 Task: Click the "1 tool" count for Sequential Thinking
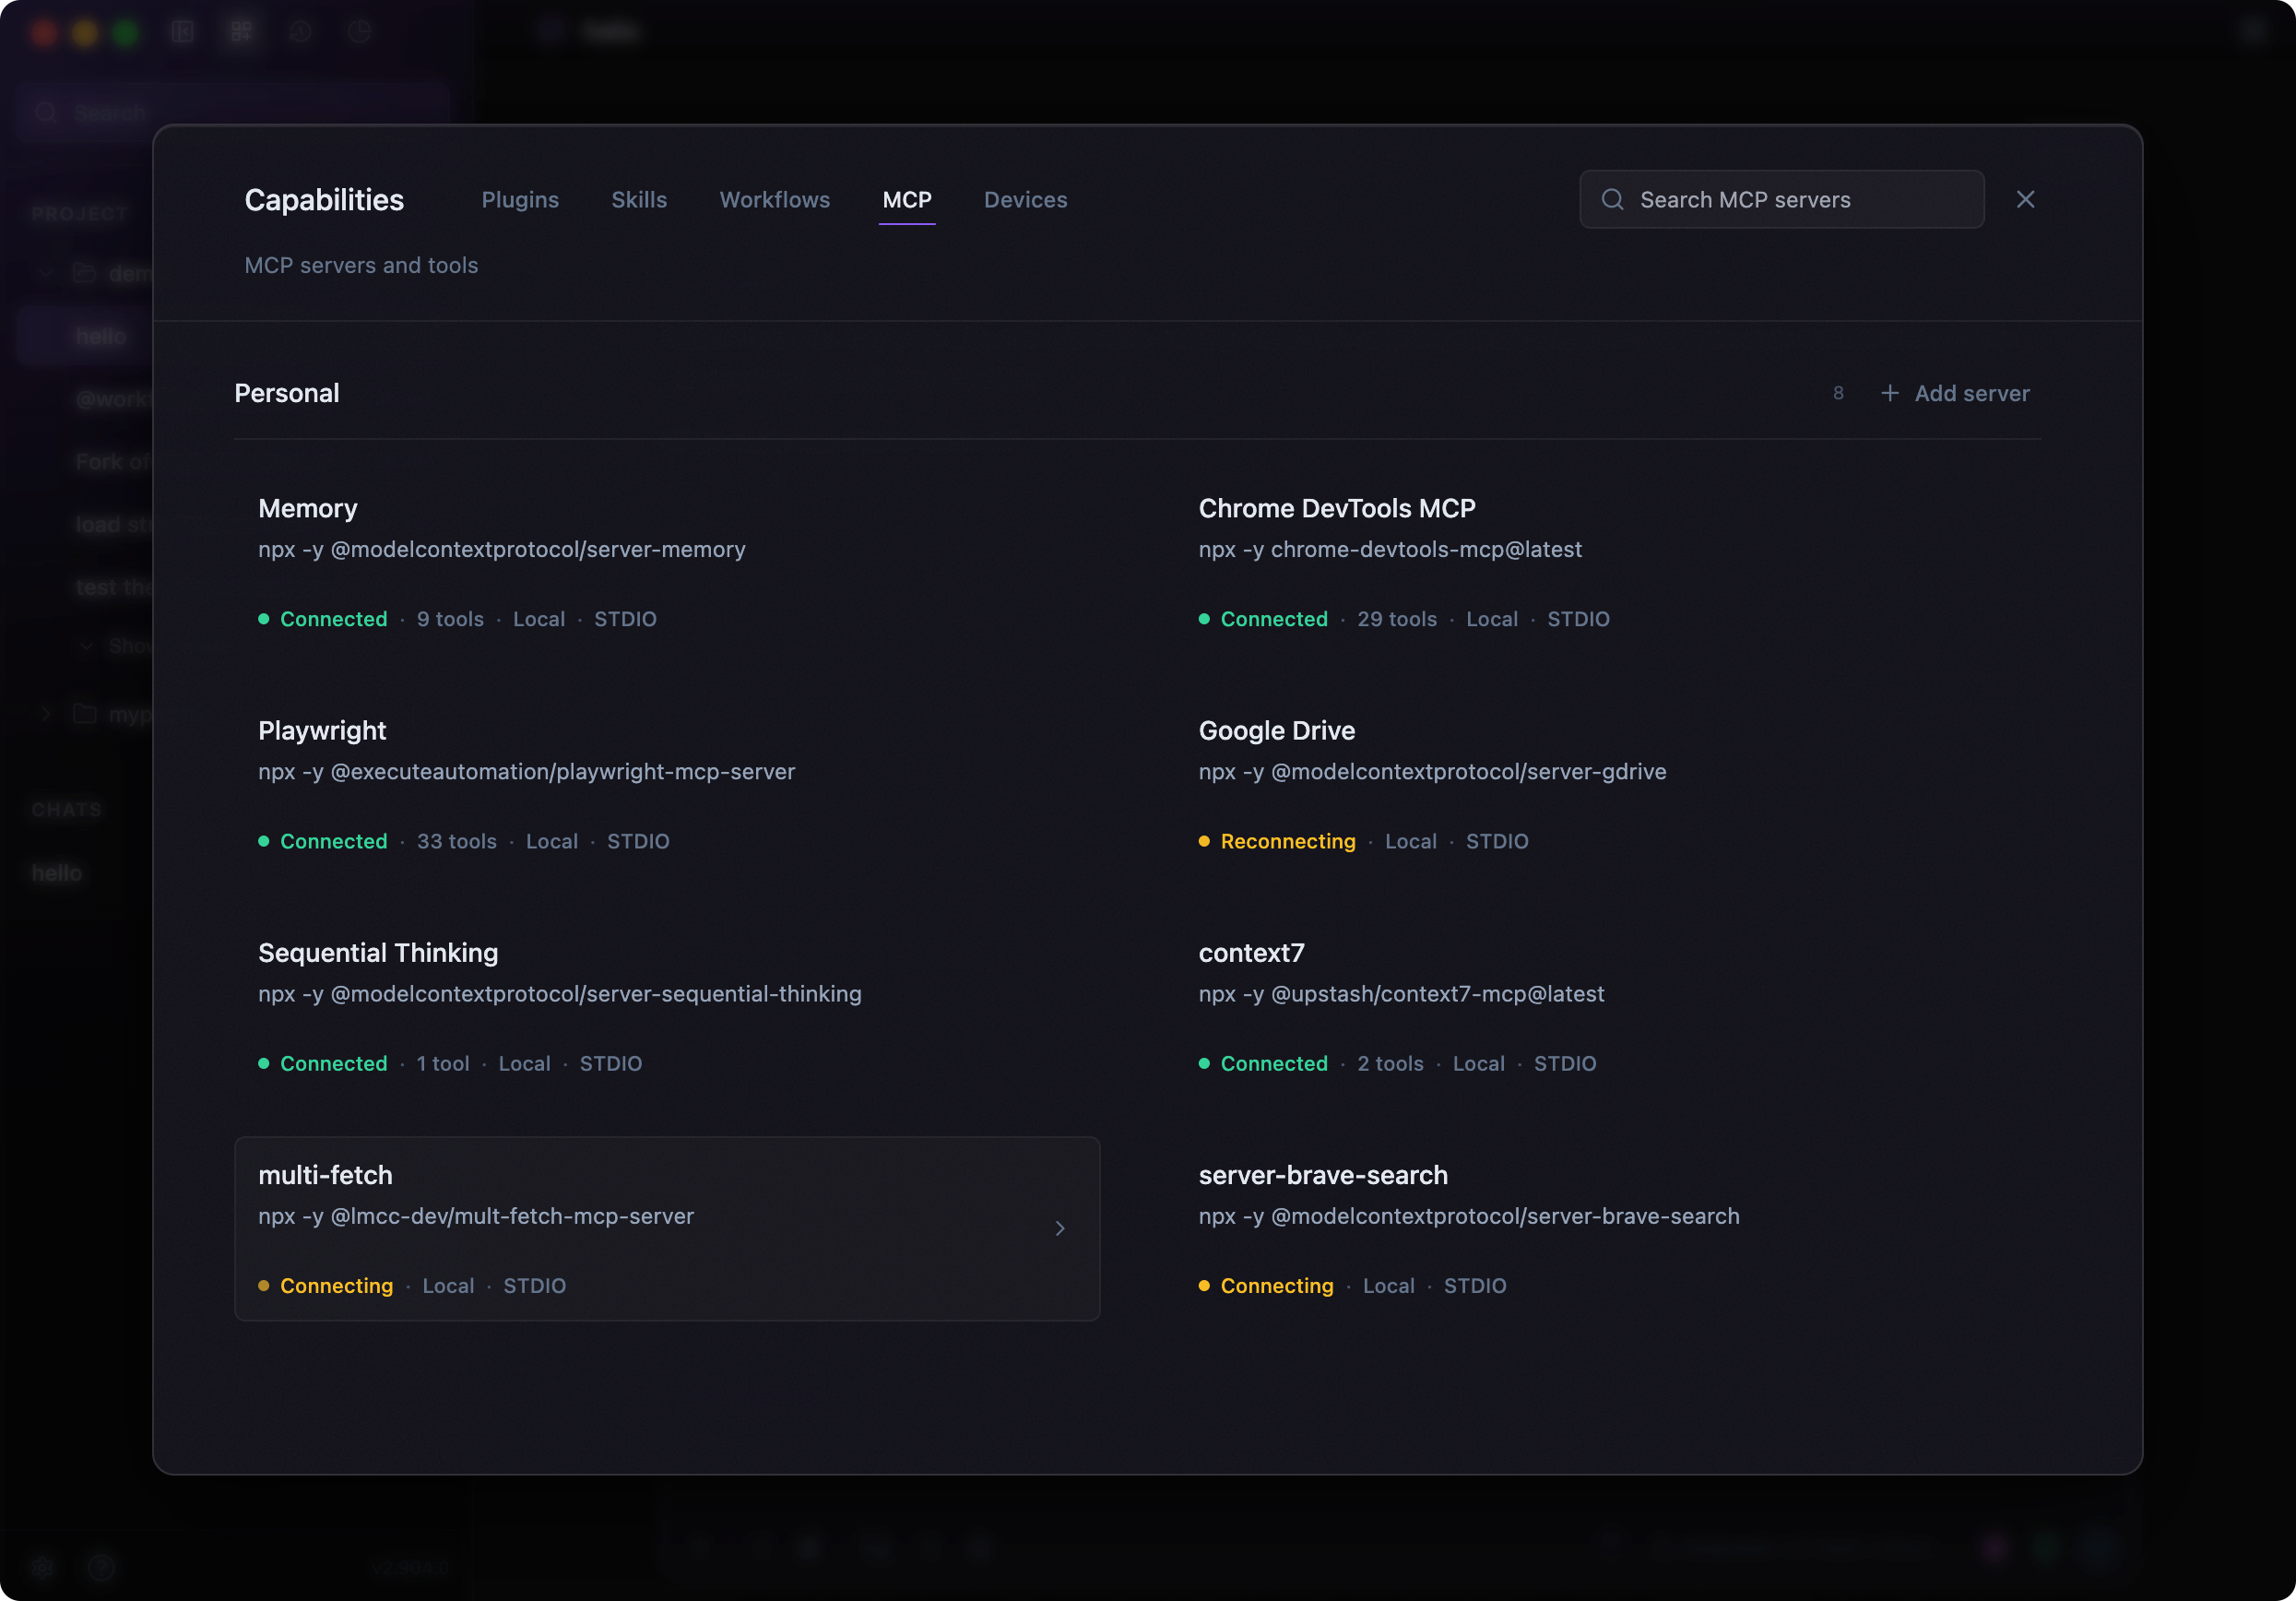point(443,1063)
